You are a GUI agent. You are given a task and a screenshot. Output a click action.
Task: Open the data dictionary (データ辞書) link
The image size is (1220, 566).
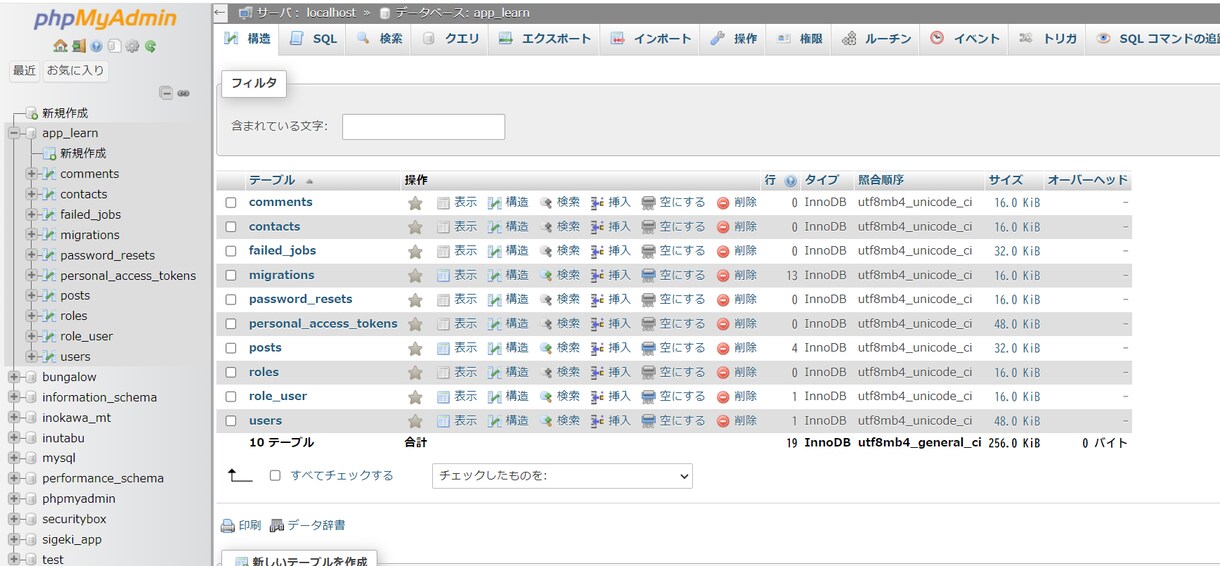click(x=308, y=525)
